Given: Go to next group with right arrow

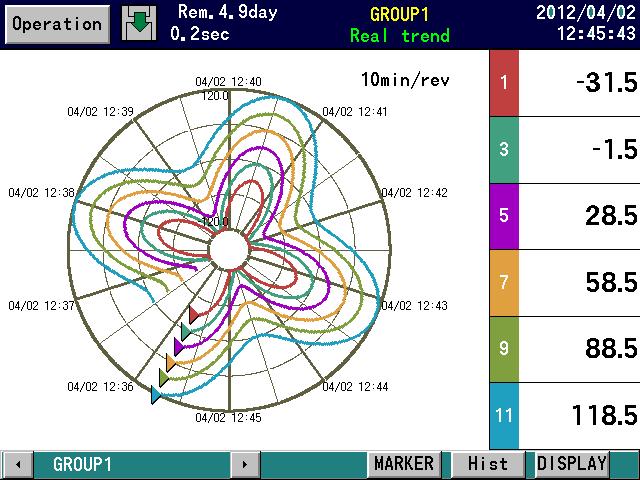Looking at the screenshot, I should coord(245,464).
